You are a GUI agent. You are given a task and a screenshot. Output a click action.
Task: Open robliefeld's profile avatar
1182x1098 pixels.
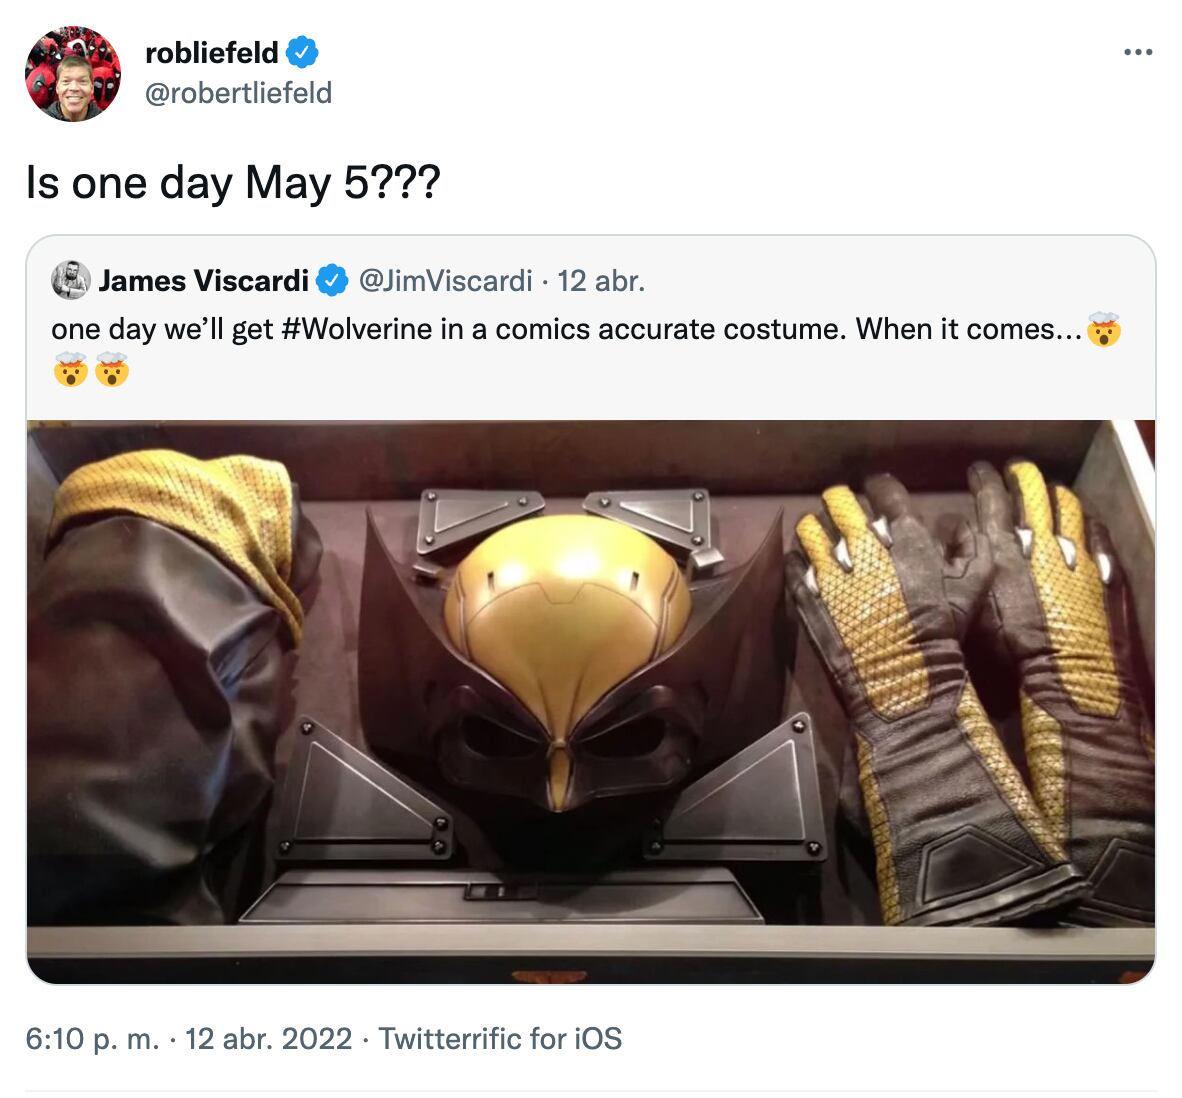[72, 74]
